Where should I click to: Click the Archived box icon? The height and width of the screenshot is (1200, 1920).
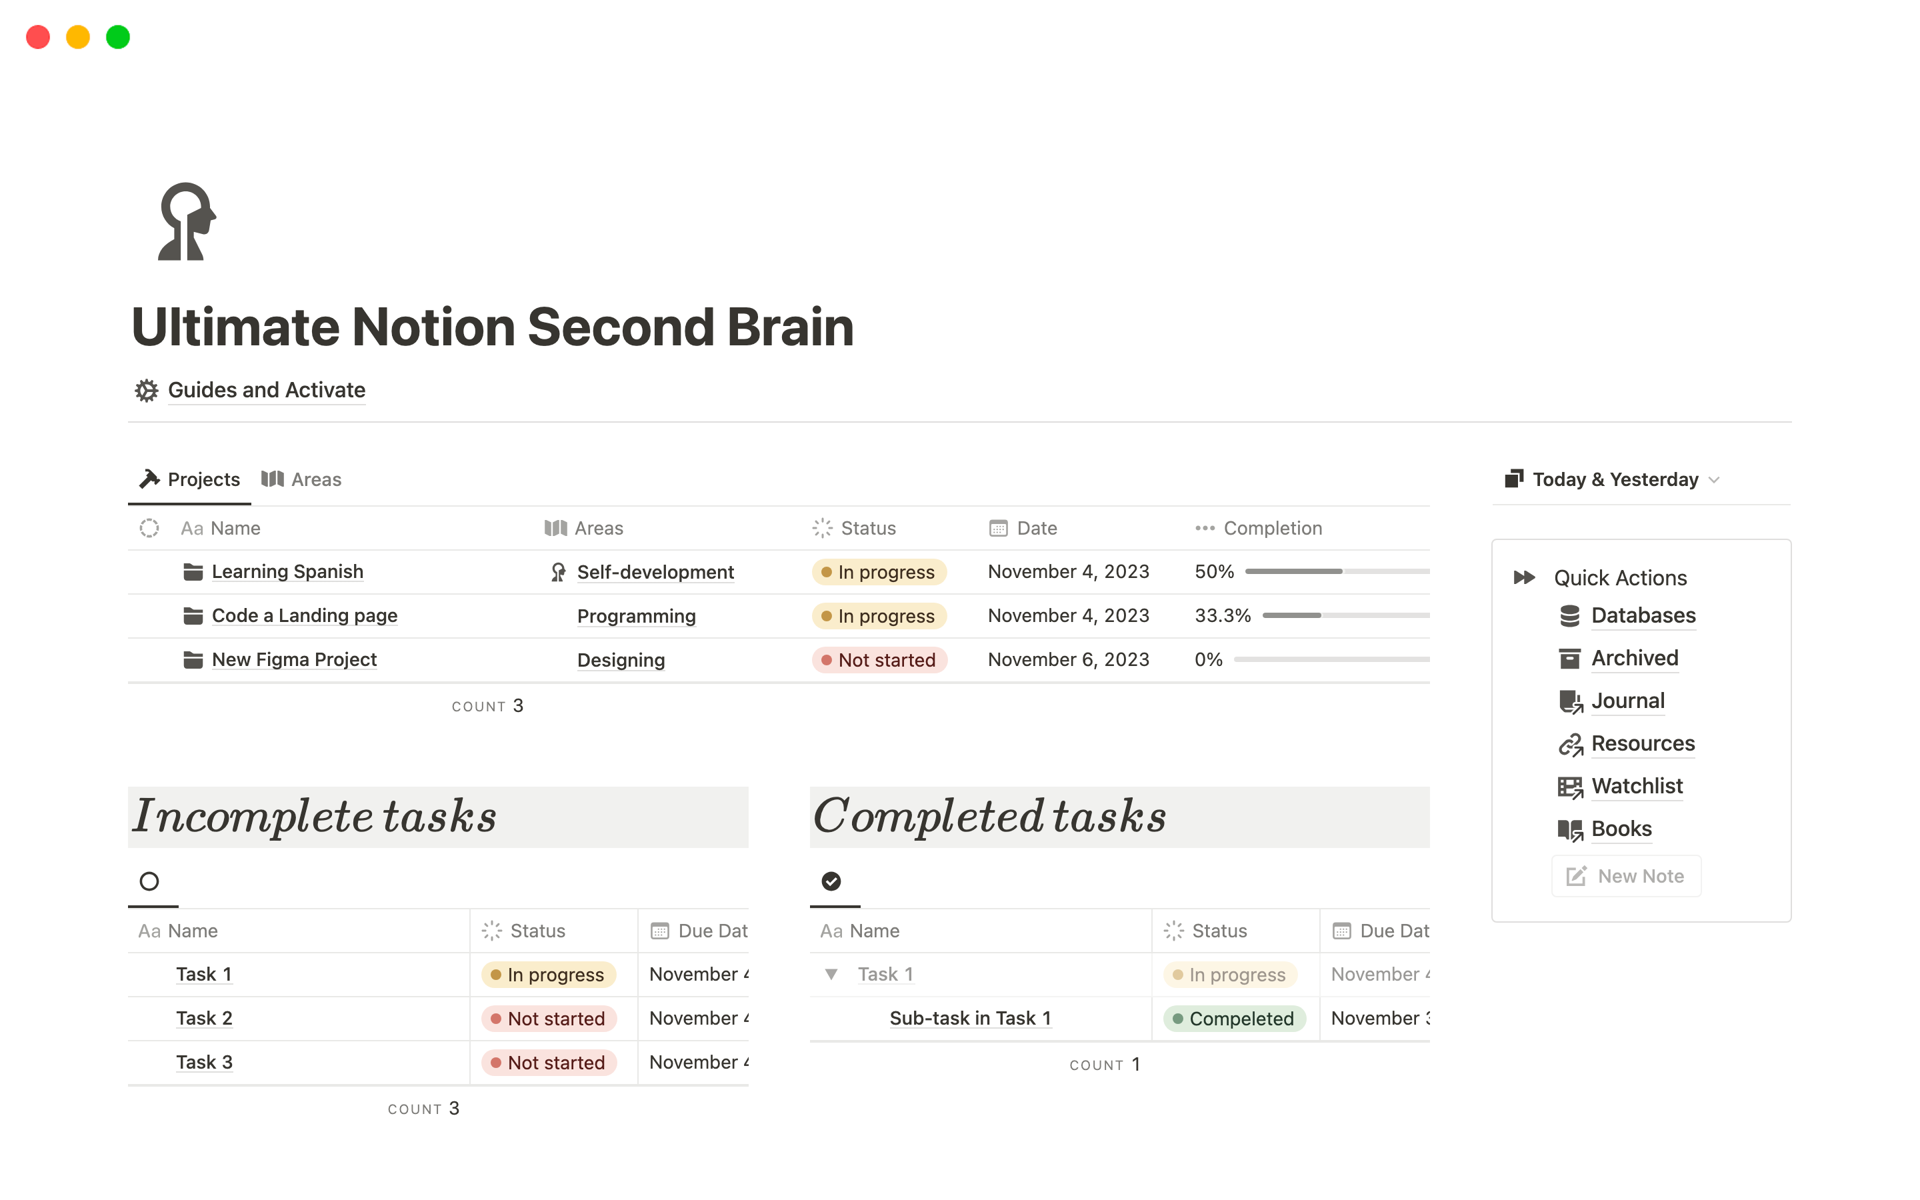pos(1569,659)
